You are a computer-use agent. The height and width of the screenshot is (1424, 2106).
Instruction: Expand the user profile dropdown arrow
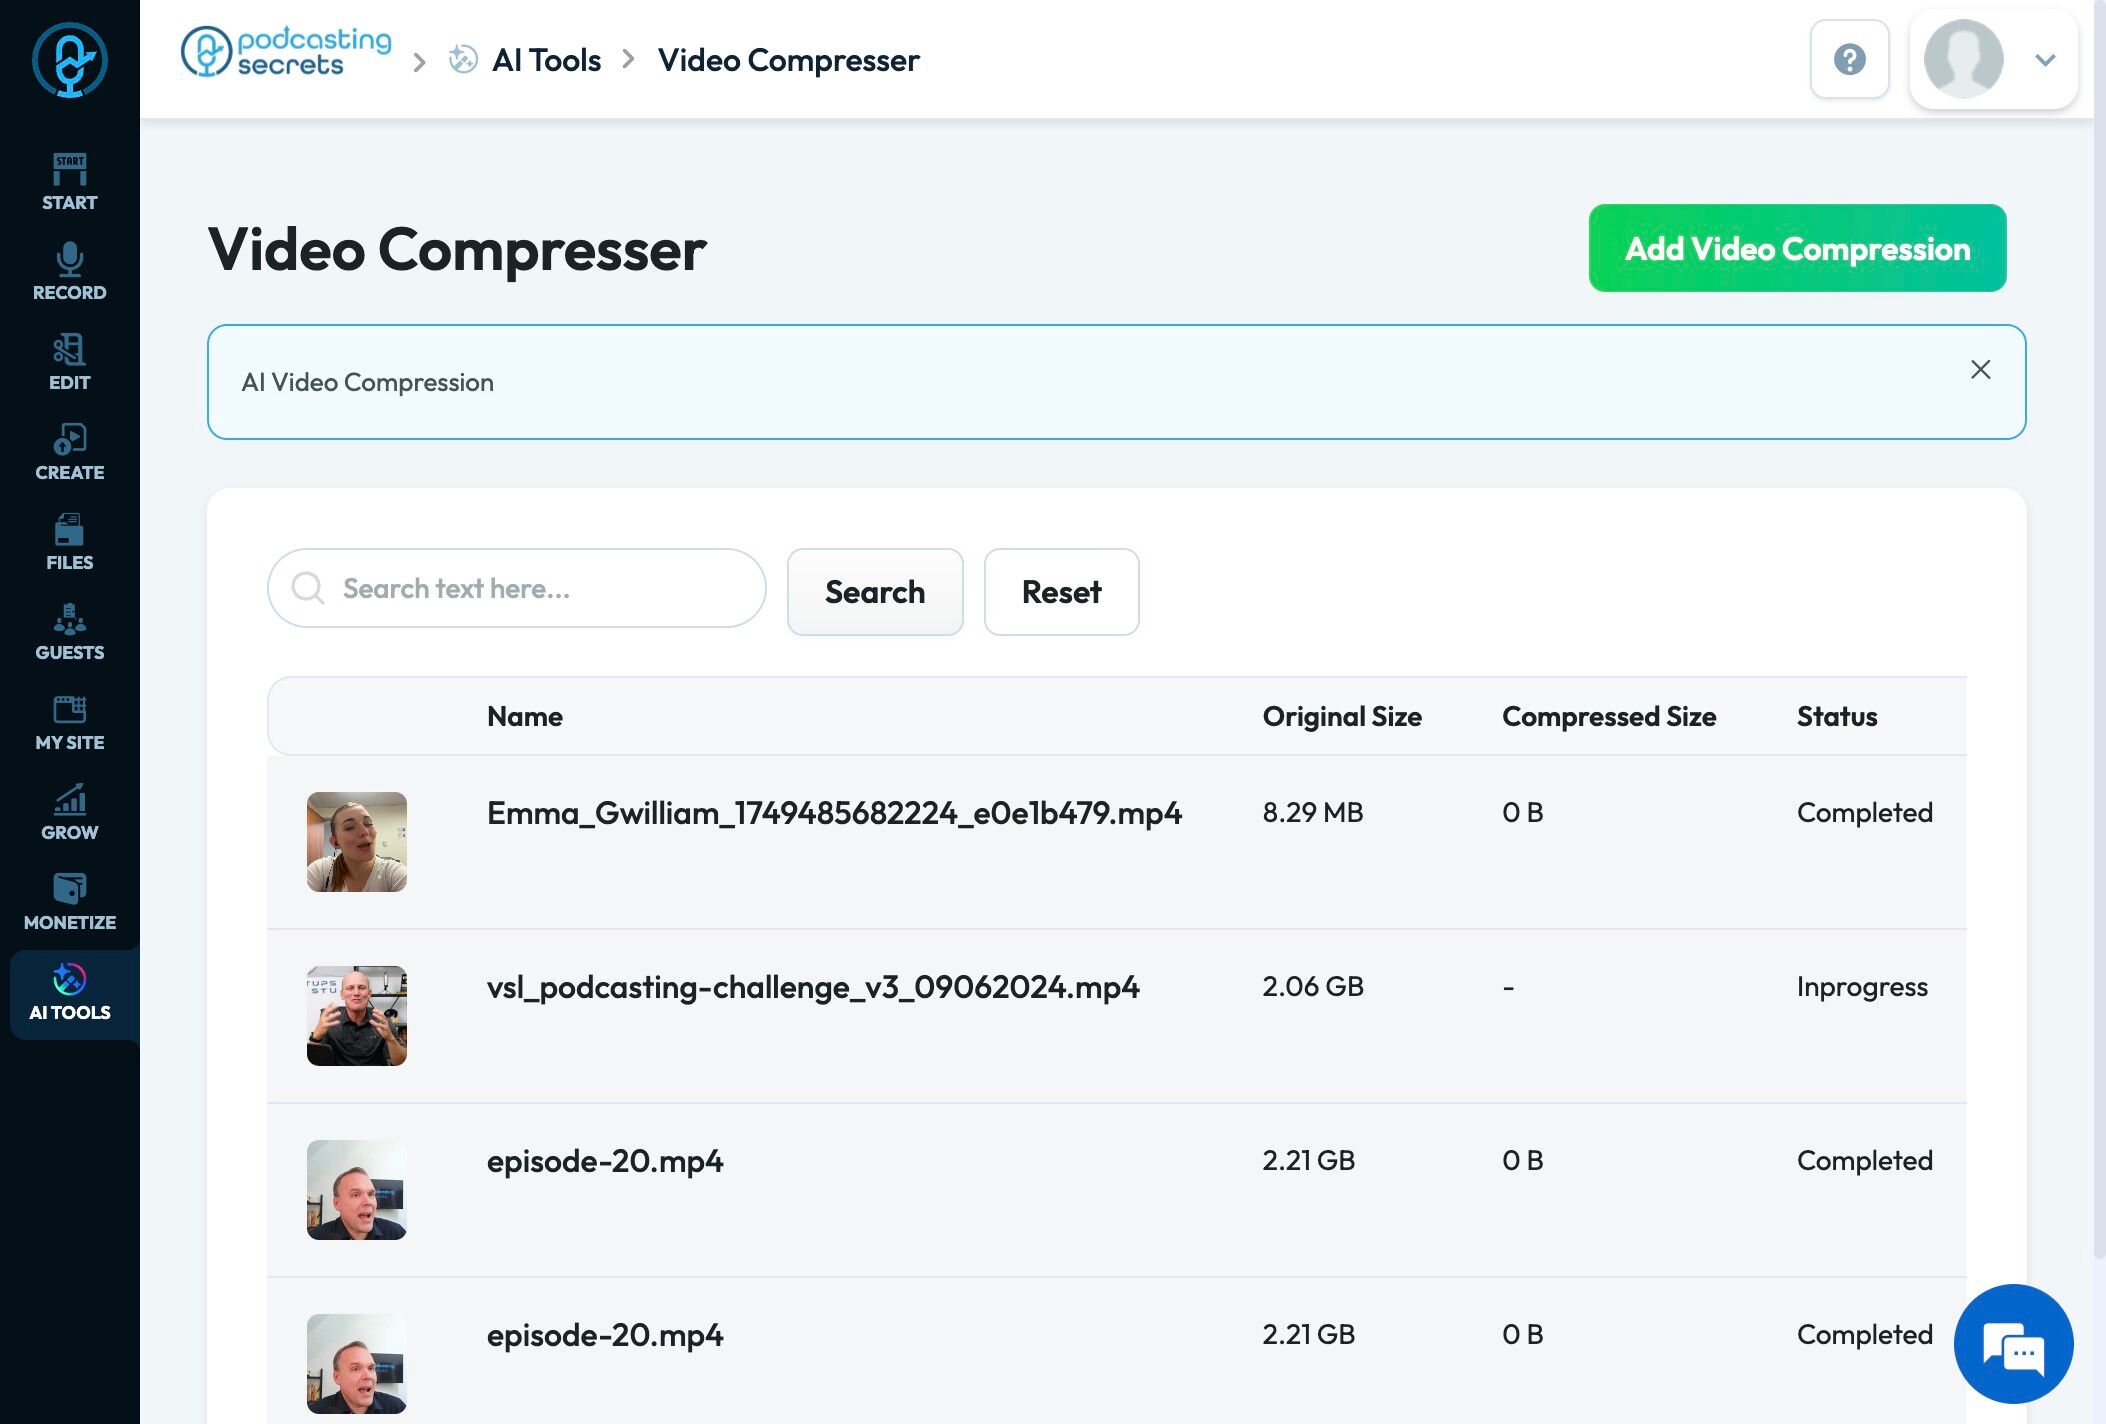tap(2045, 60)
